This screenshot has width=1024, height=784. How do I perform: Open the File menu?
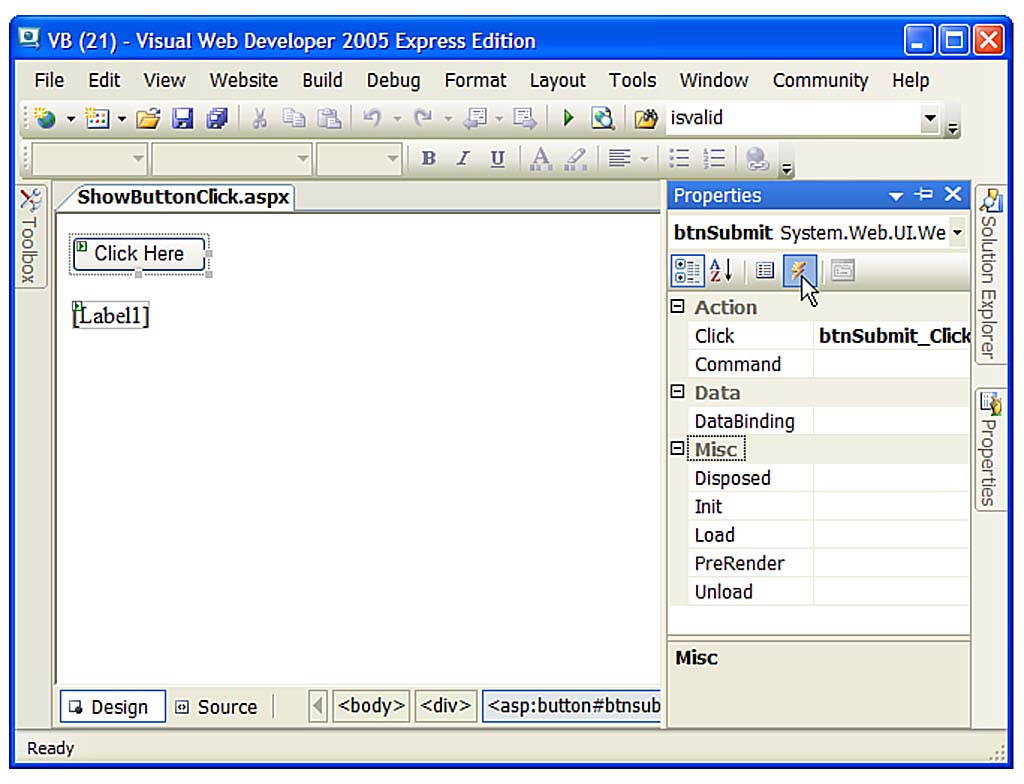49,80
